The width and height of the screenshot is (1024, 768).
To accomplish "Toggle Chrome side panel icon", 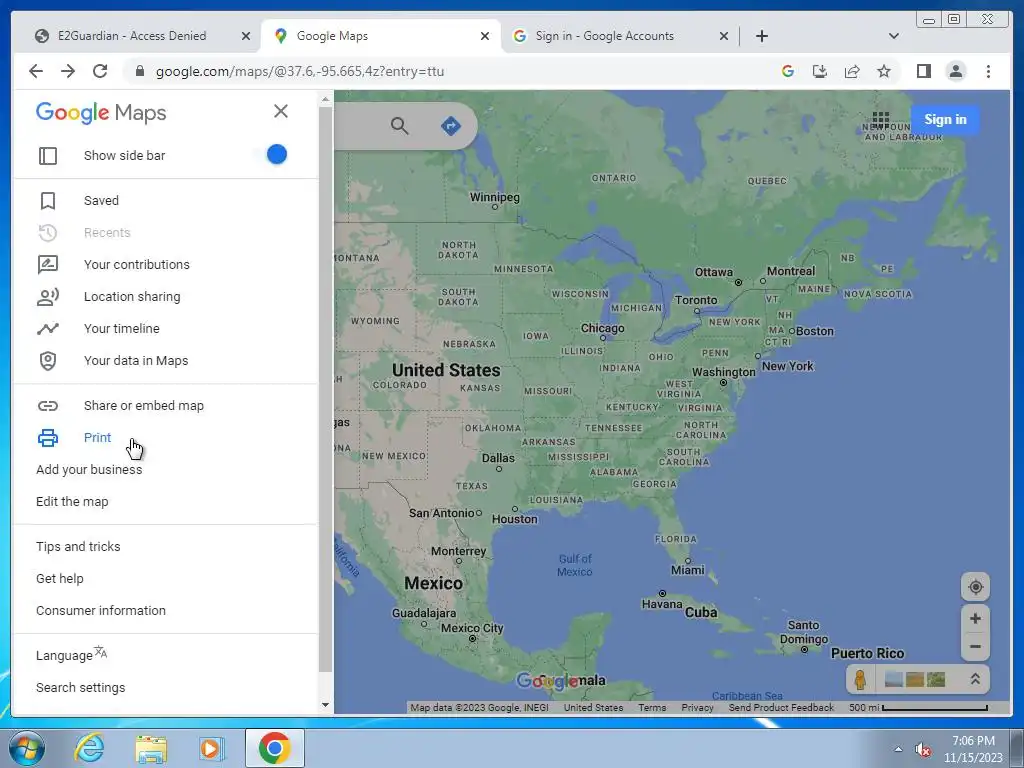I will tap(923, 71).
